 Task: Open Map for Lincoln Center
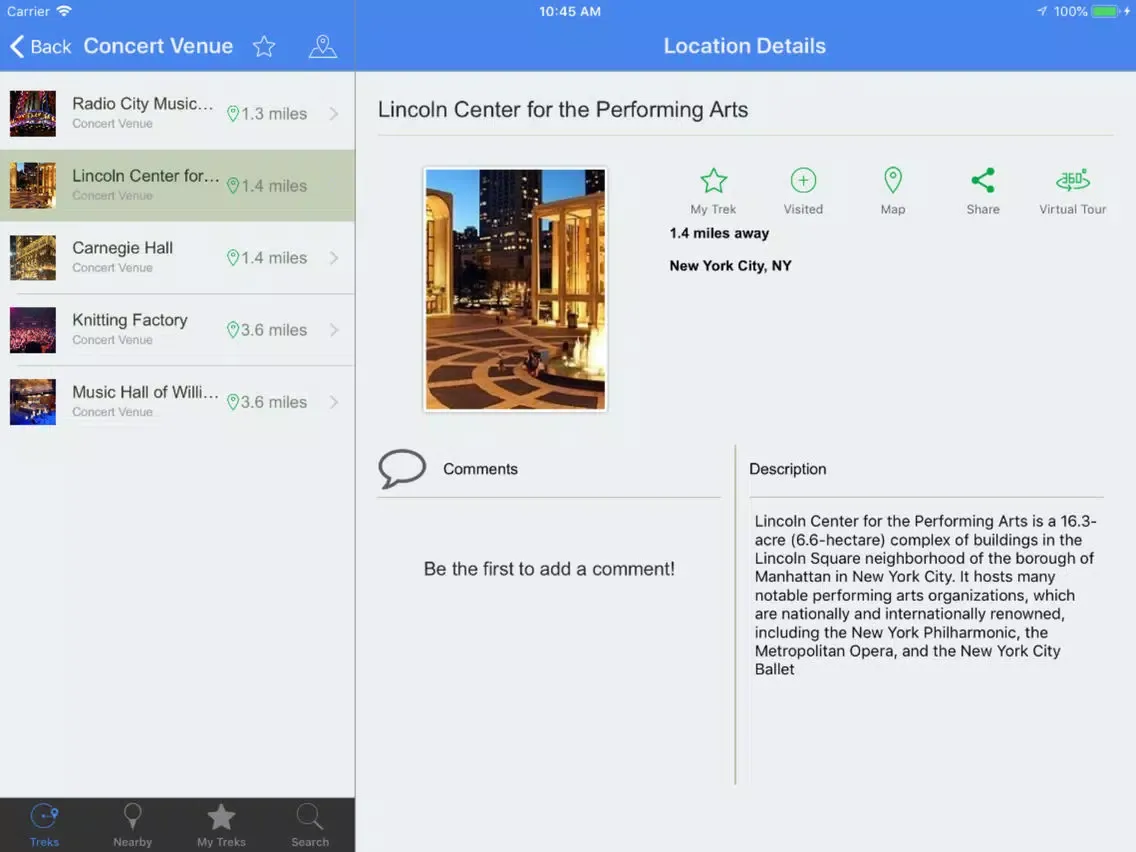tap(893, 191)
